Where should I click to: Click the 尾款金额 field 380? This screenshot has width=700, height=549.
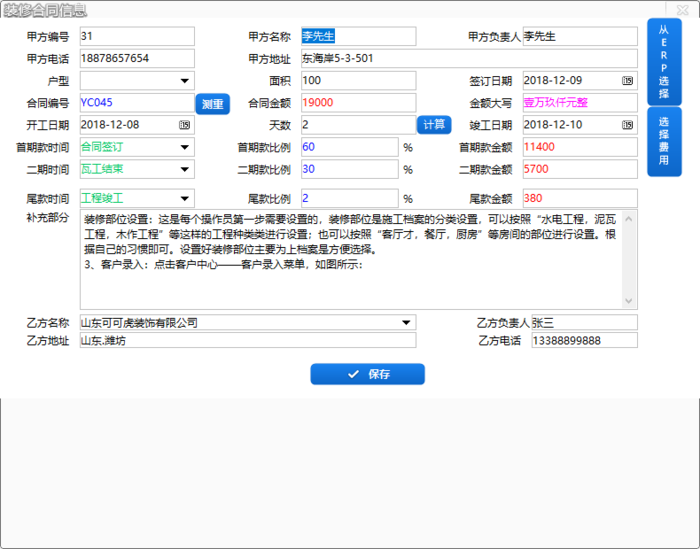pyautogui.click(x=580, y=199)
